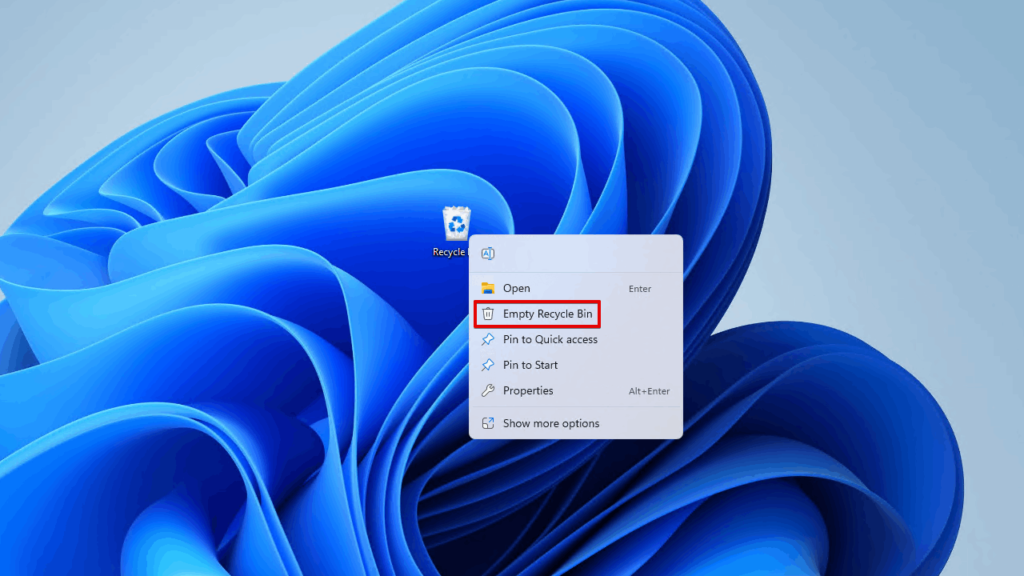Click the folder icon beside Open
1024x576 pixels.
(x=488, y=288)
